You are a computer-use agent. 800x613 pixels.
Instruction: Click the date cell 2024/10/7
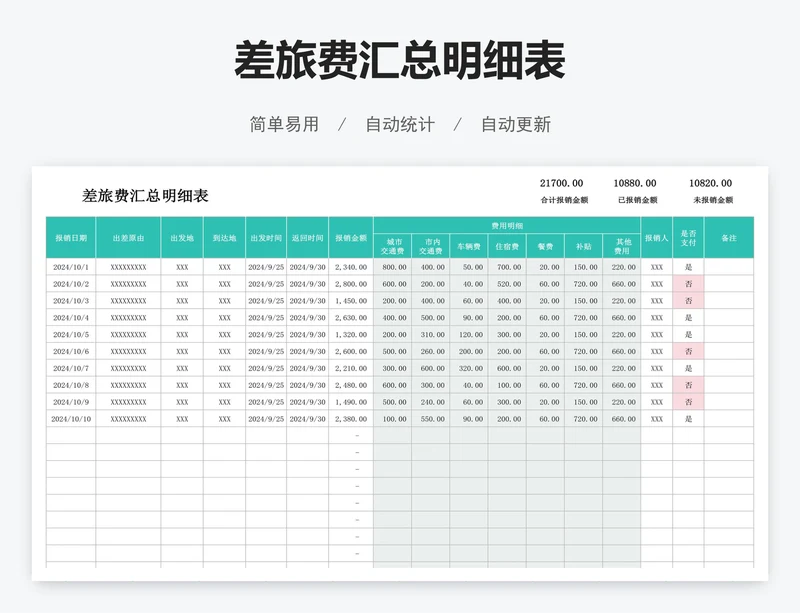71,368
